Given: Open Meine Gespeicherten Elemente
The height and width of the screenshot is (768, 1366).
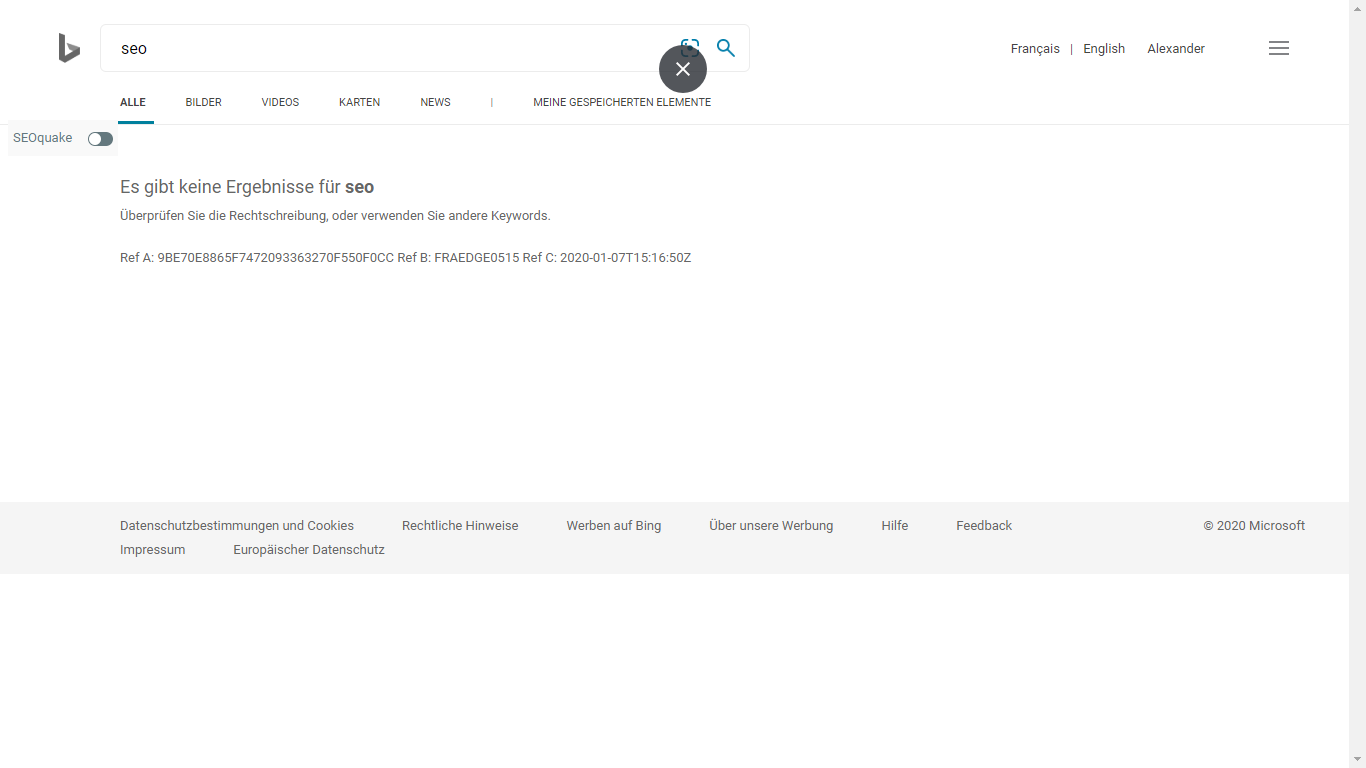Looking at the screenshot, I should point(622,102).
